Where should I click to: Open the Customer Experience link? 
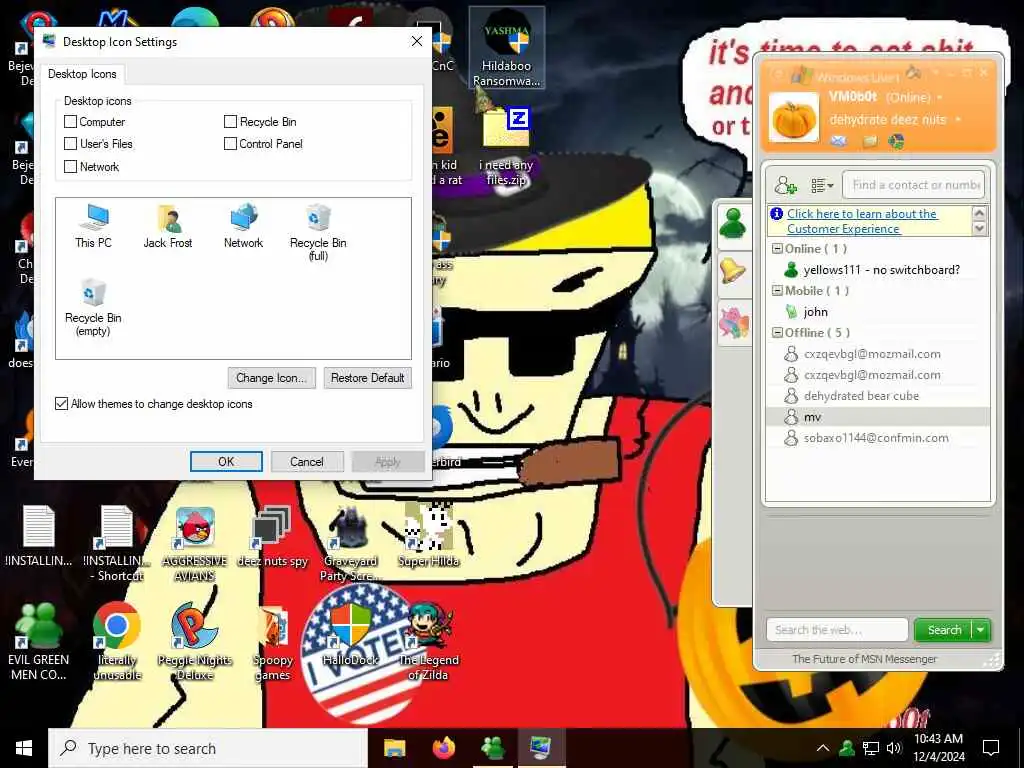[x=862, y=221]
